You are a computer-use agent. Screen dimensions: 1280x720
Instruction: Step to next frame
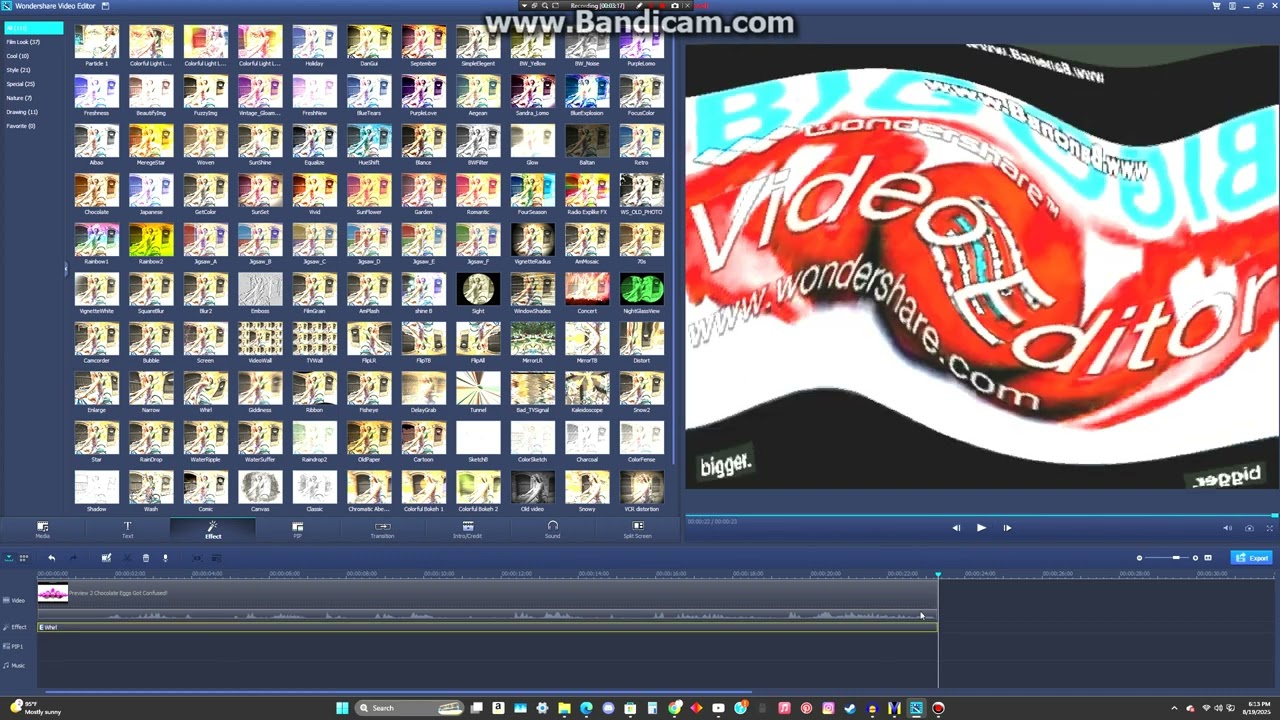pyautogui.click(x=1007, y=528)
